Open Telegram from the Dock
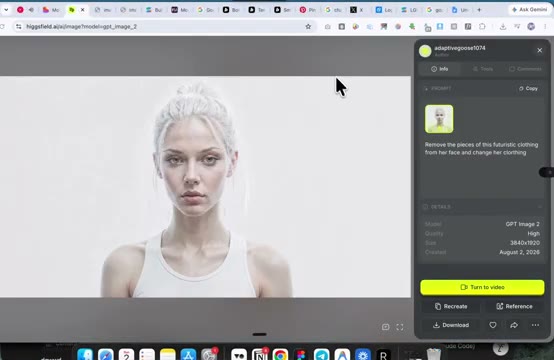Screen dimensions: 554x360 tap(322, 354)
